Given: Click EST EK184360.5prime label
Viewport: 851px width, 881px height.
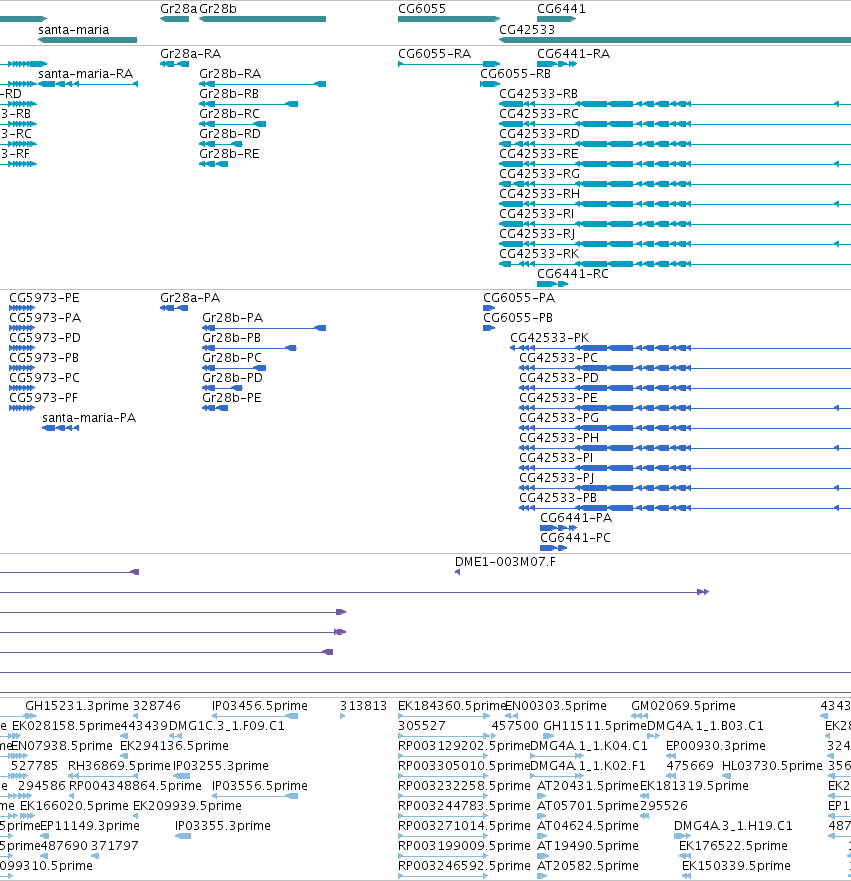Looking at the screenshot, I should tap(452, 706).
